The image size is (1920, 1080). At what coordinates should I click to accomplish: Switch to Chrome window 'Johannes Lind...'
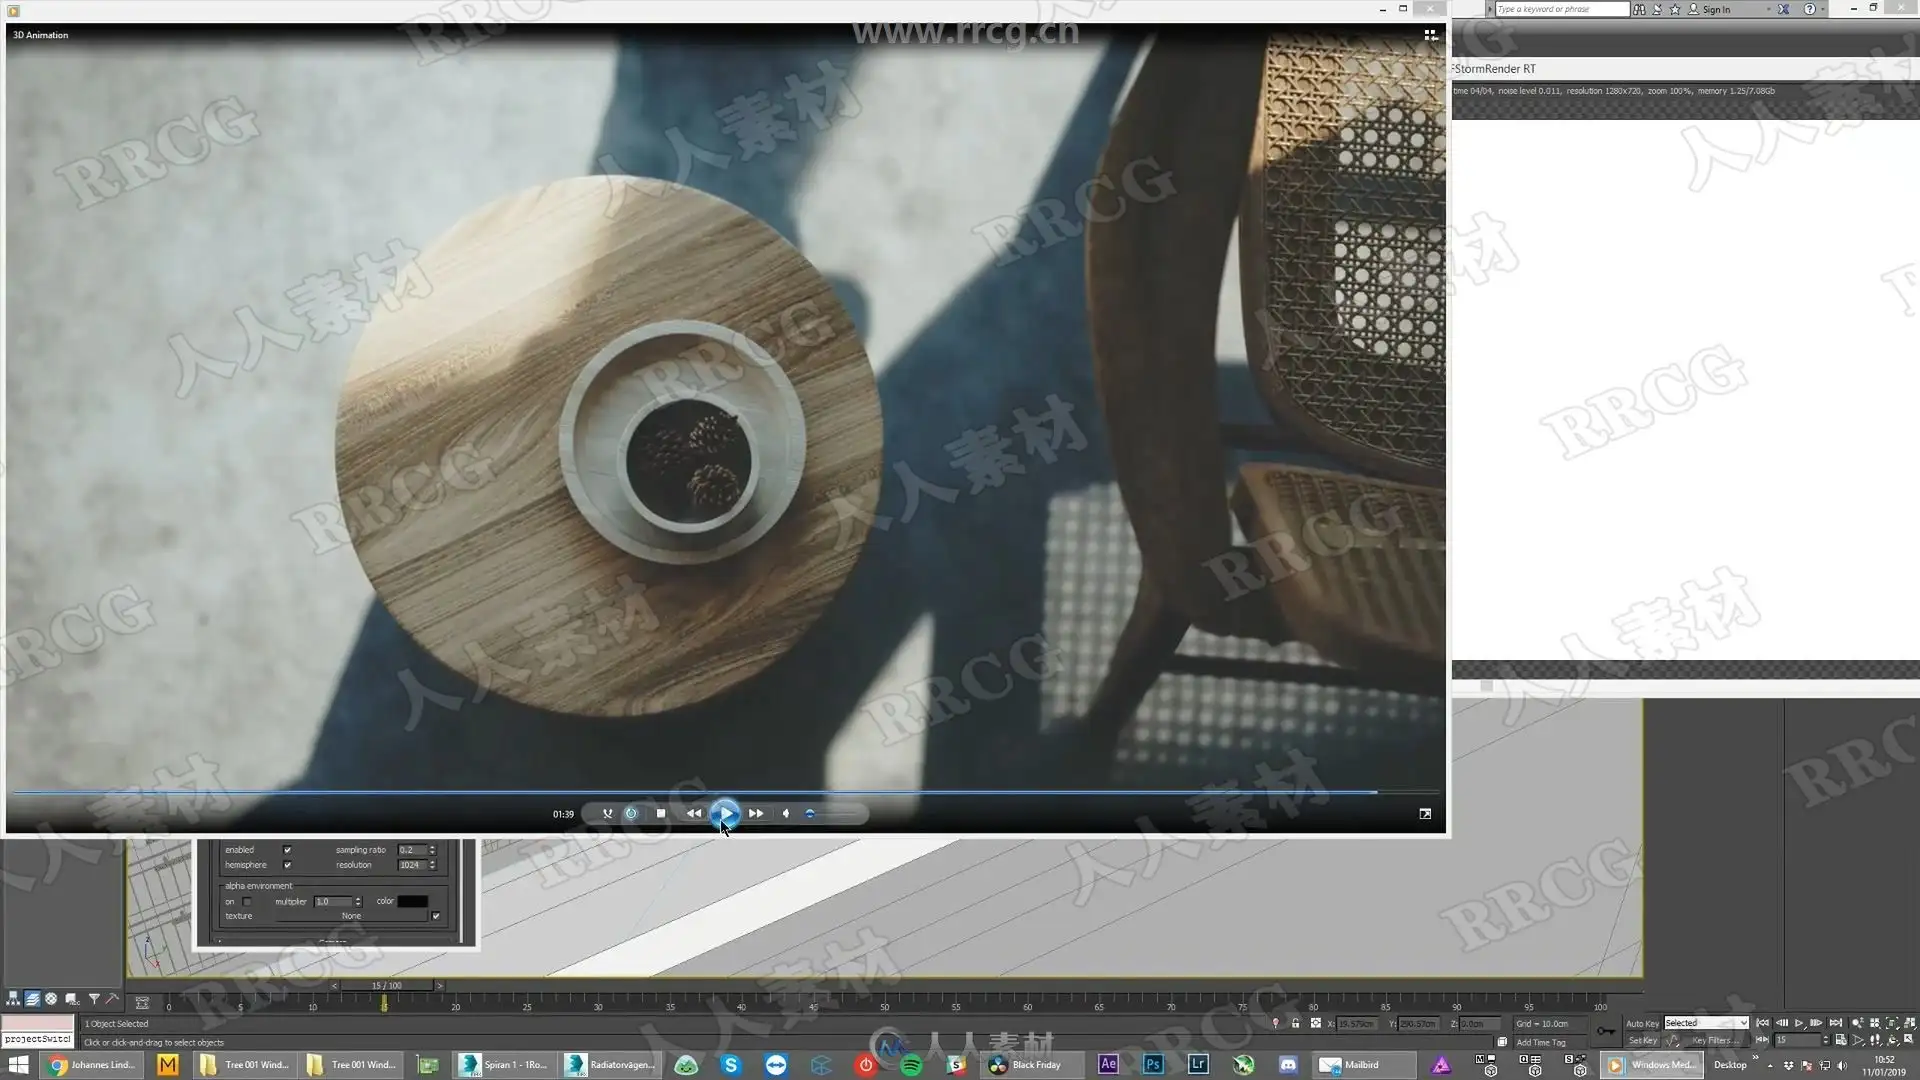coord(93,1065)
